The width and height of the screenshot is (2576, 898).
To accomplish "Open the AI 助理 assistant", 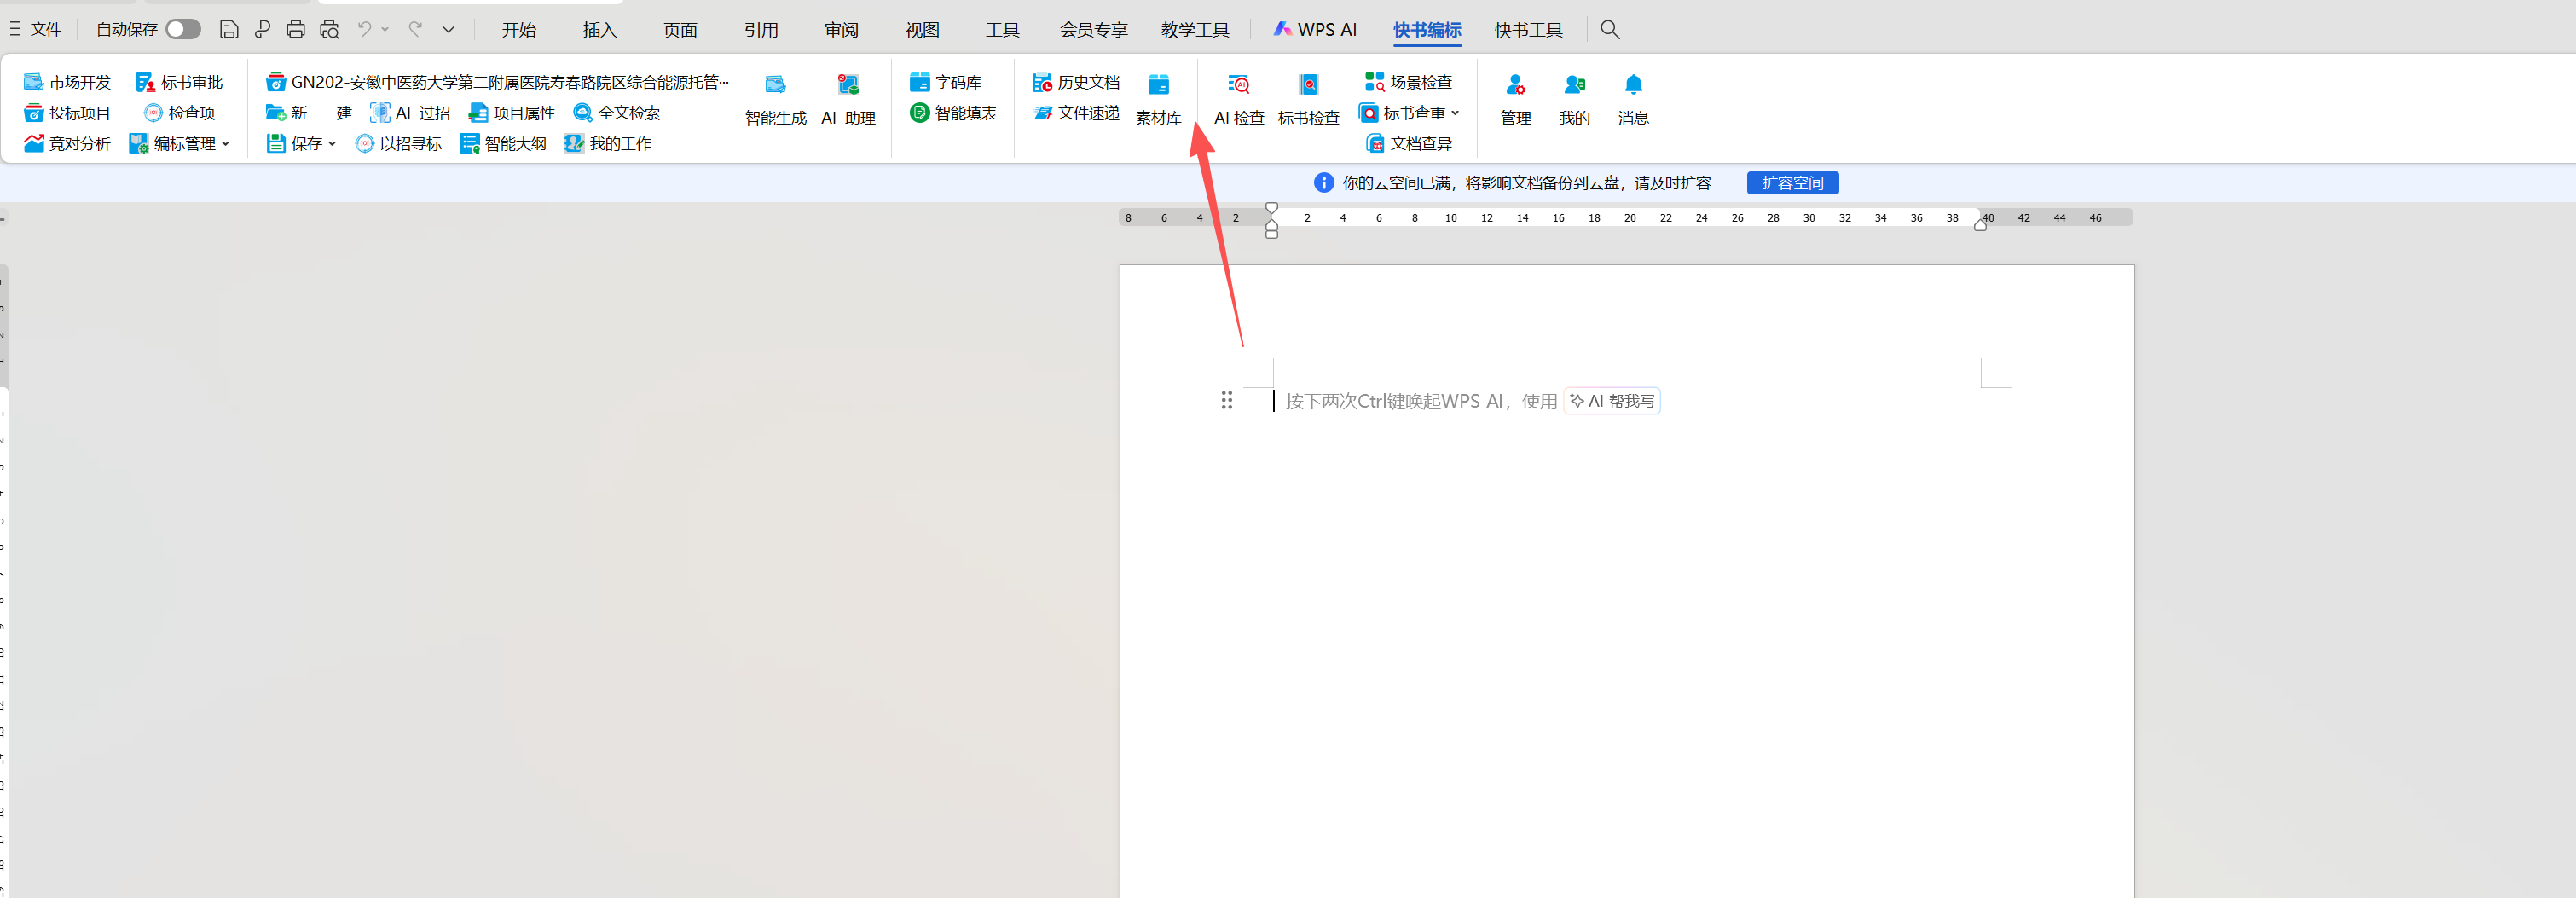I will pos(848,86).
